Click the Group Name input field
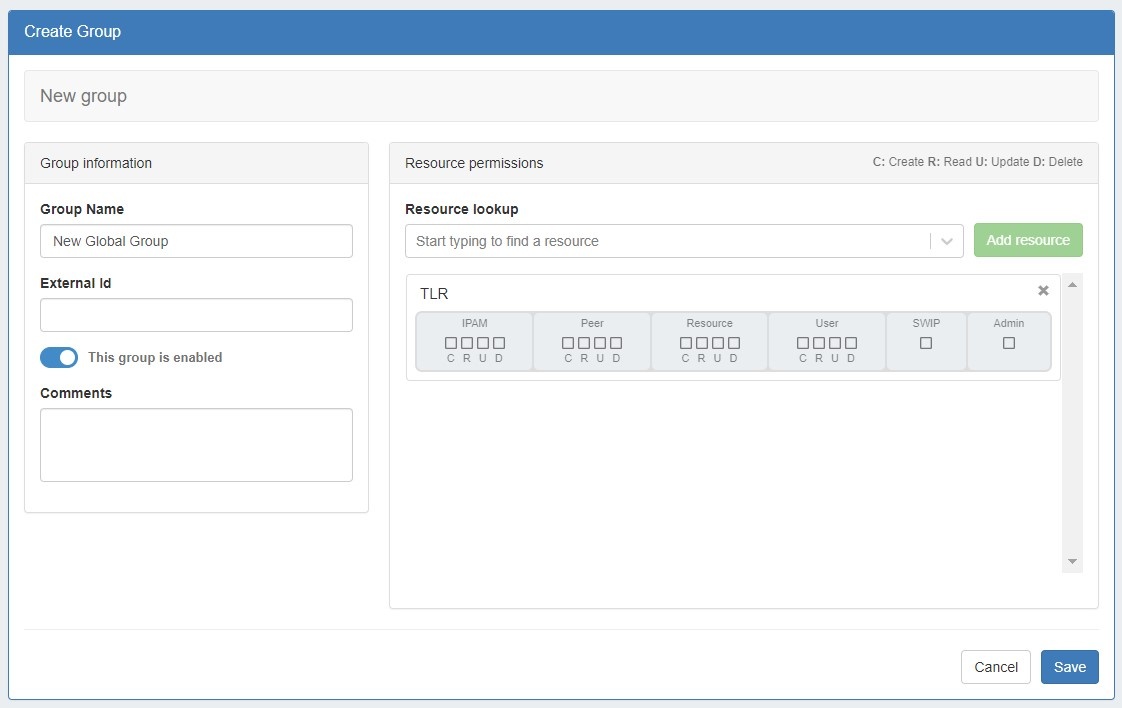The height and width of the screenshot is (708, 1122). [x=196, y=241]
